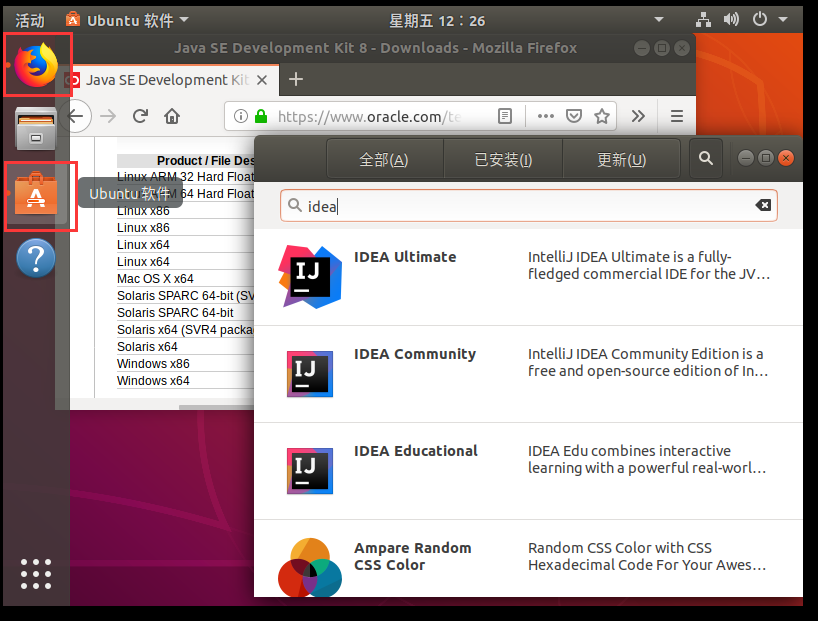818x621 pixels.
Task: Switch to the 更新(U) tab
Action: point(622,159)
